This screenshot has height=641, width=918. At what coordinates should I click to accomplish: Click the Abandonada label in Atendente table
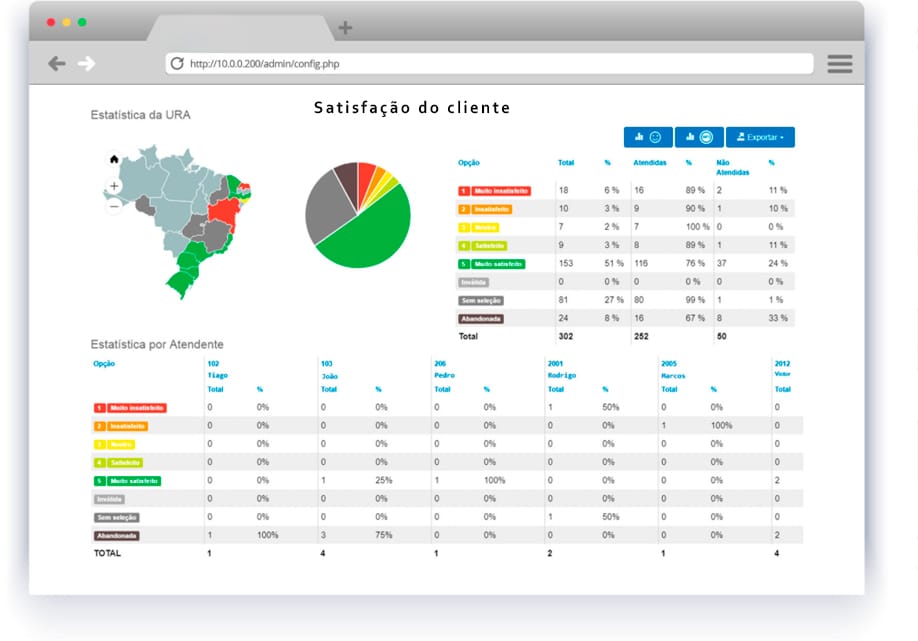[x=117, y=536]
